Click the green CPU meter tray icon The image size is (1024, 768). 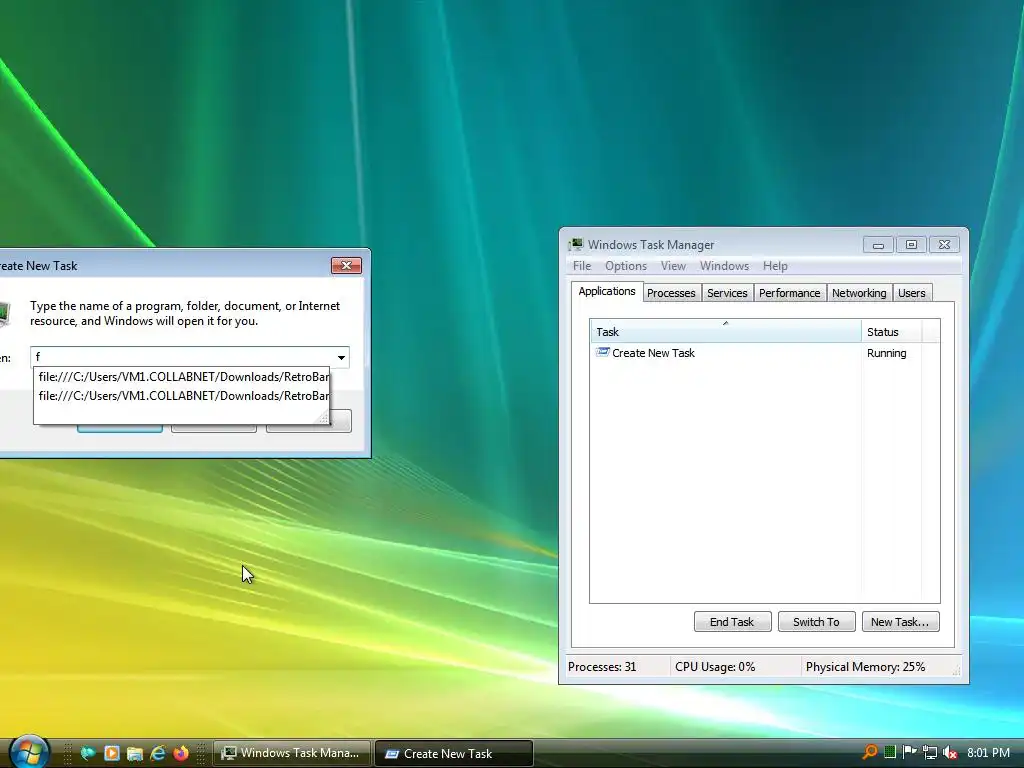(x=889, y=752)
